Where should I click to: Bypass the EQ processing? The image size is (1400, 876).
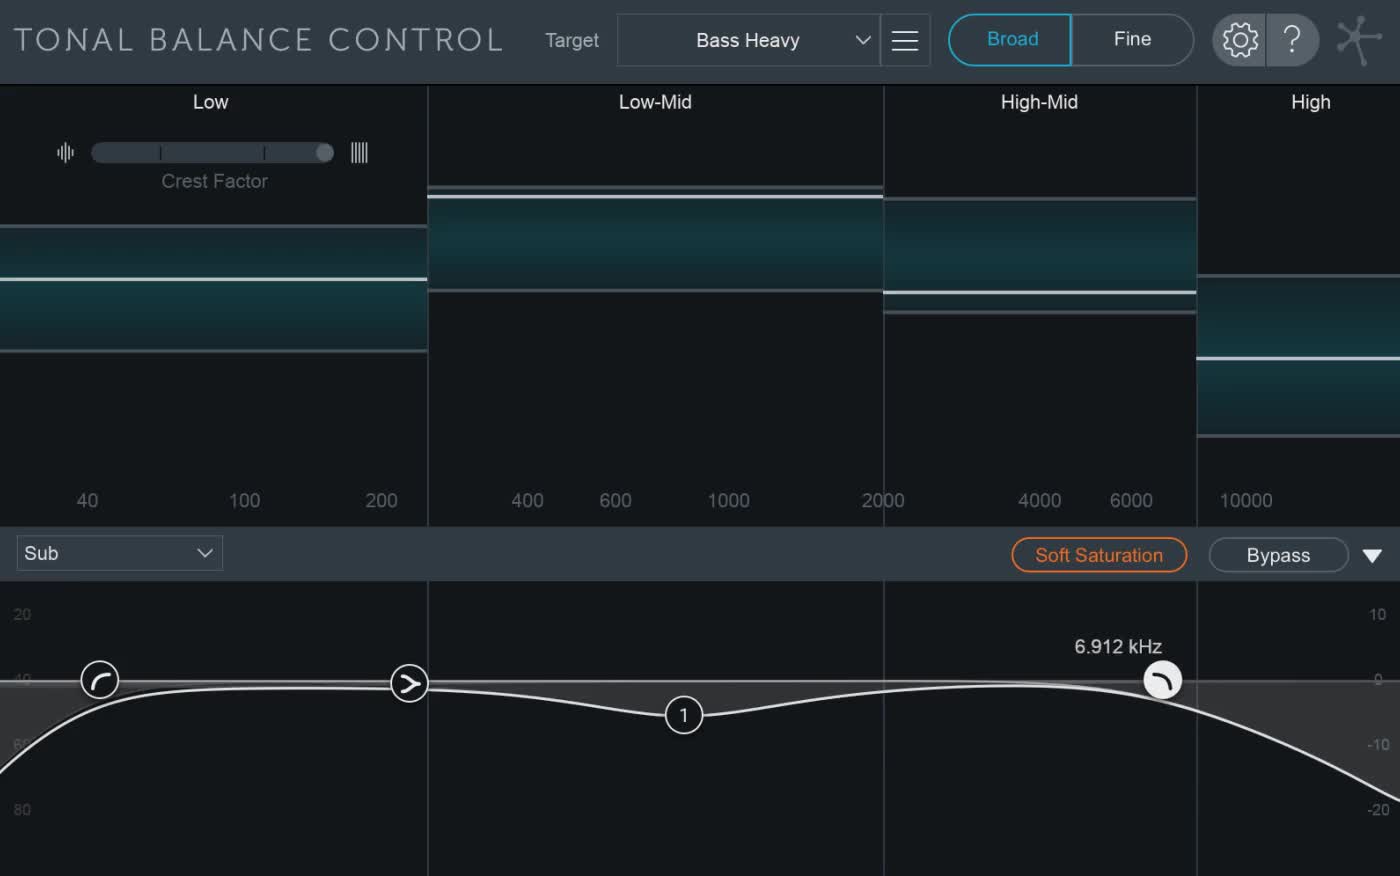1278,555
